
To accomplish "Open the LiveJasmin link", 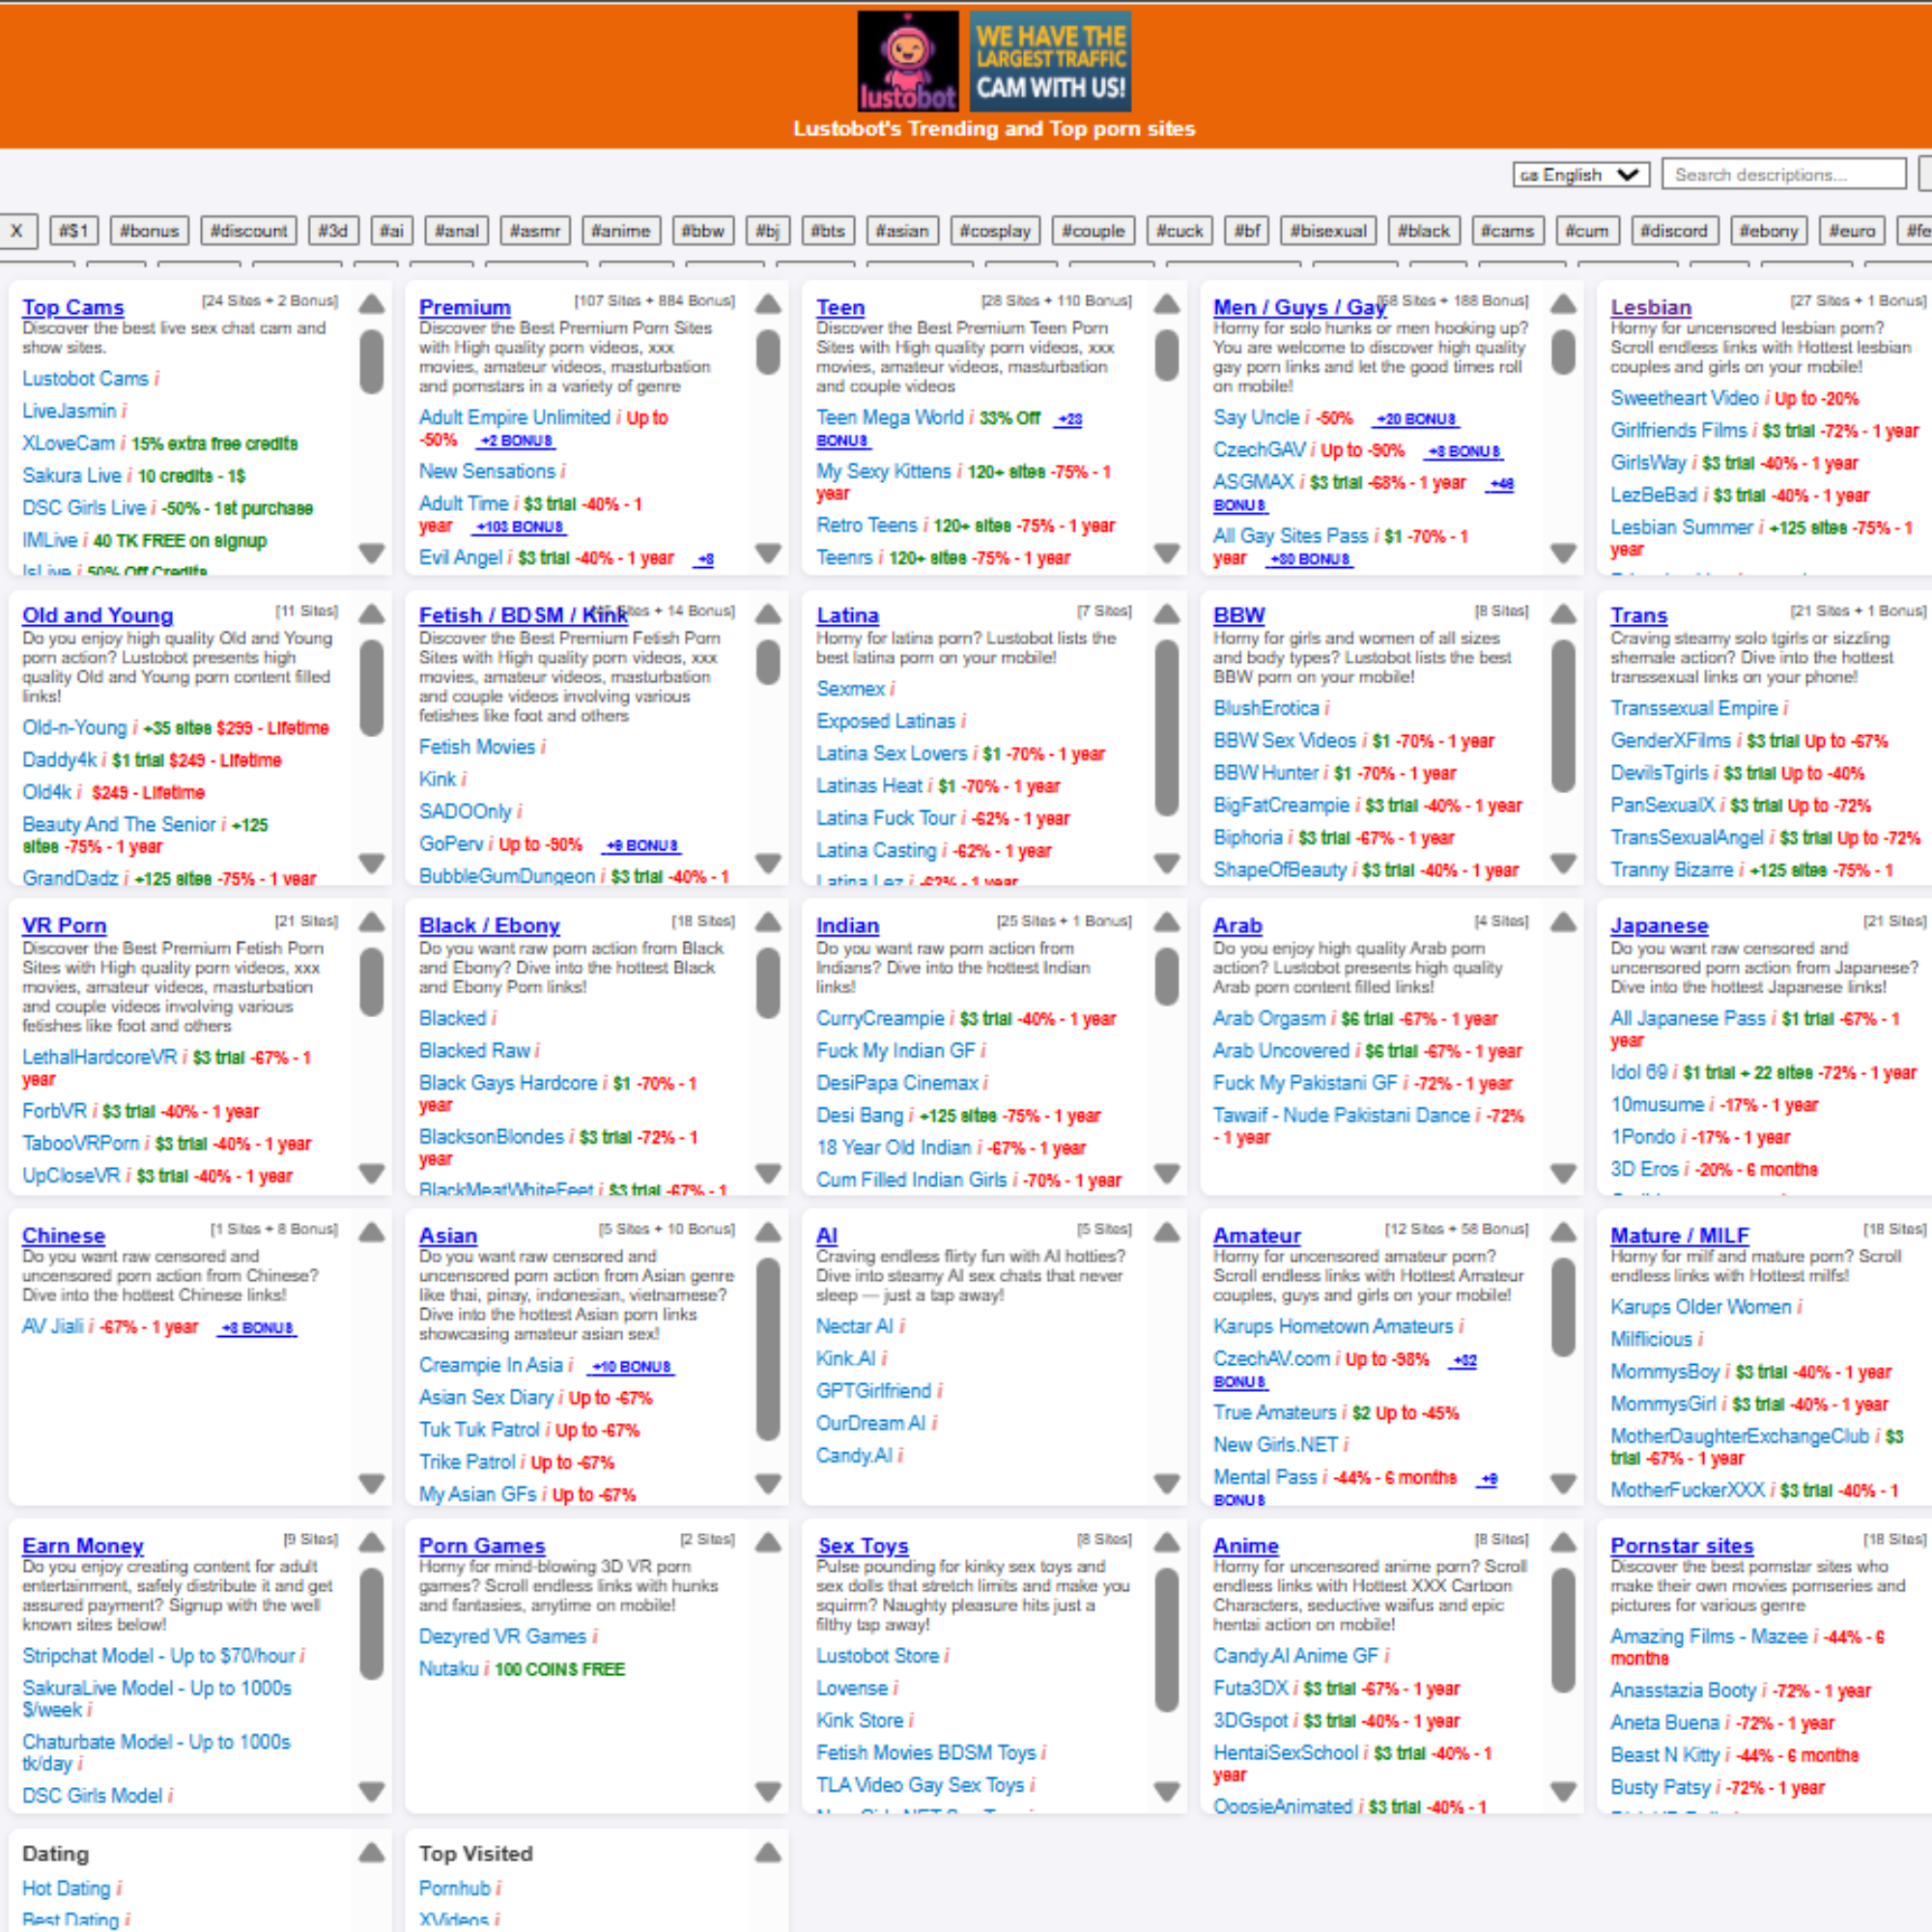I will pos(69,411).
